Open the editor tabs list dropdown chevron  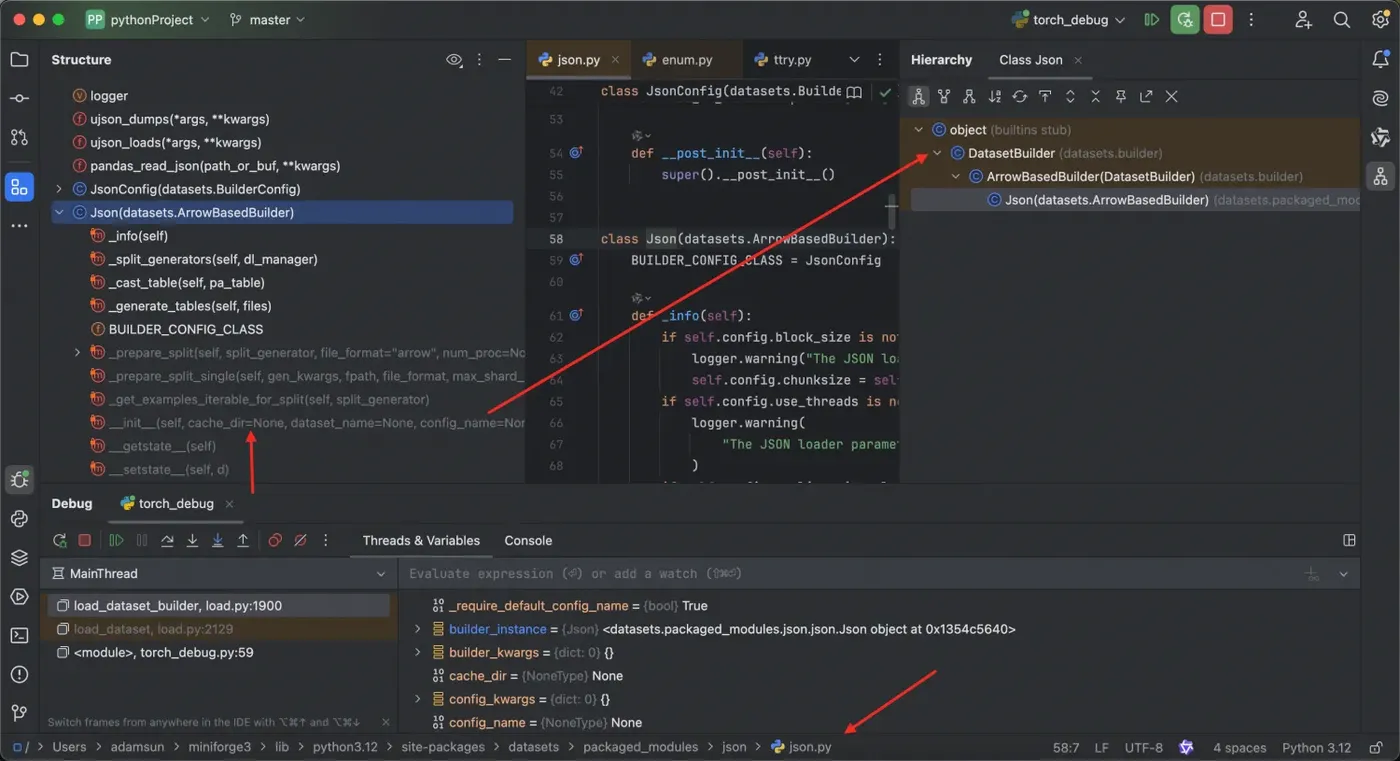854,60
